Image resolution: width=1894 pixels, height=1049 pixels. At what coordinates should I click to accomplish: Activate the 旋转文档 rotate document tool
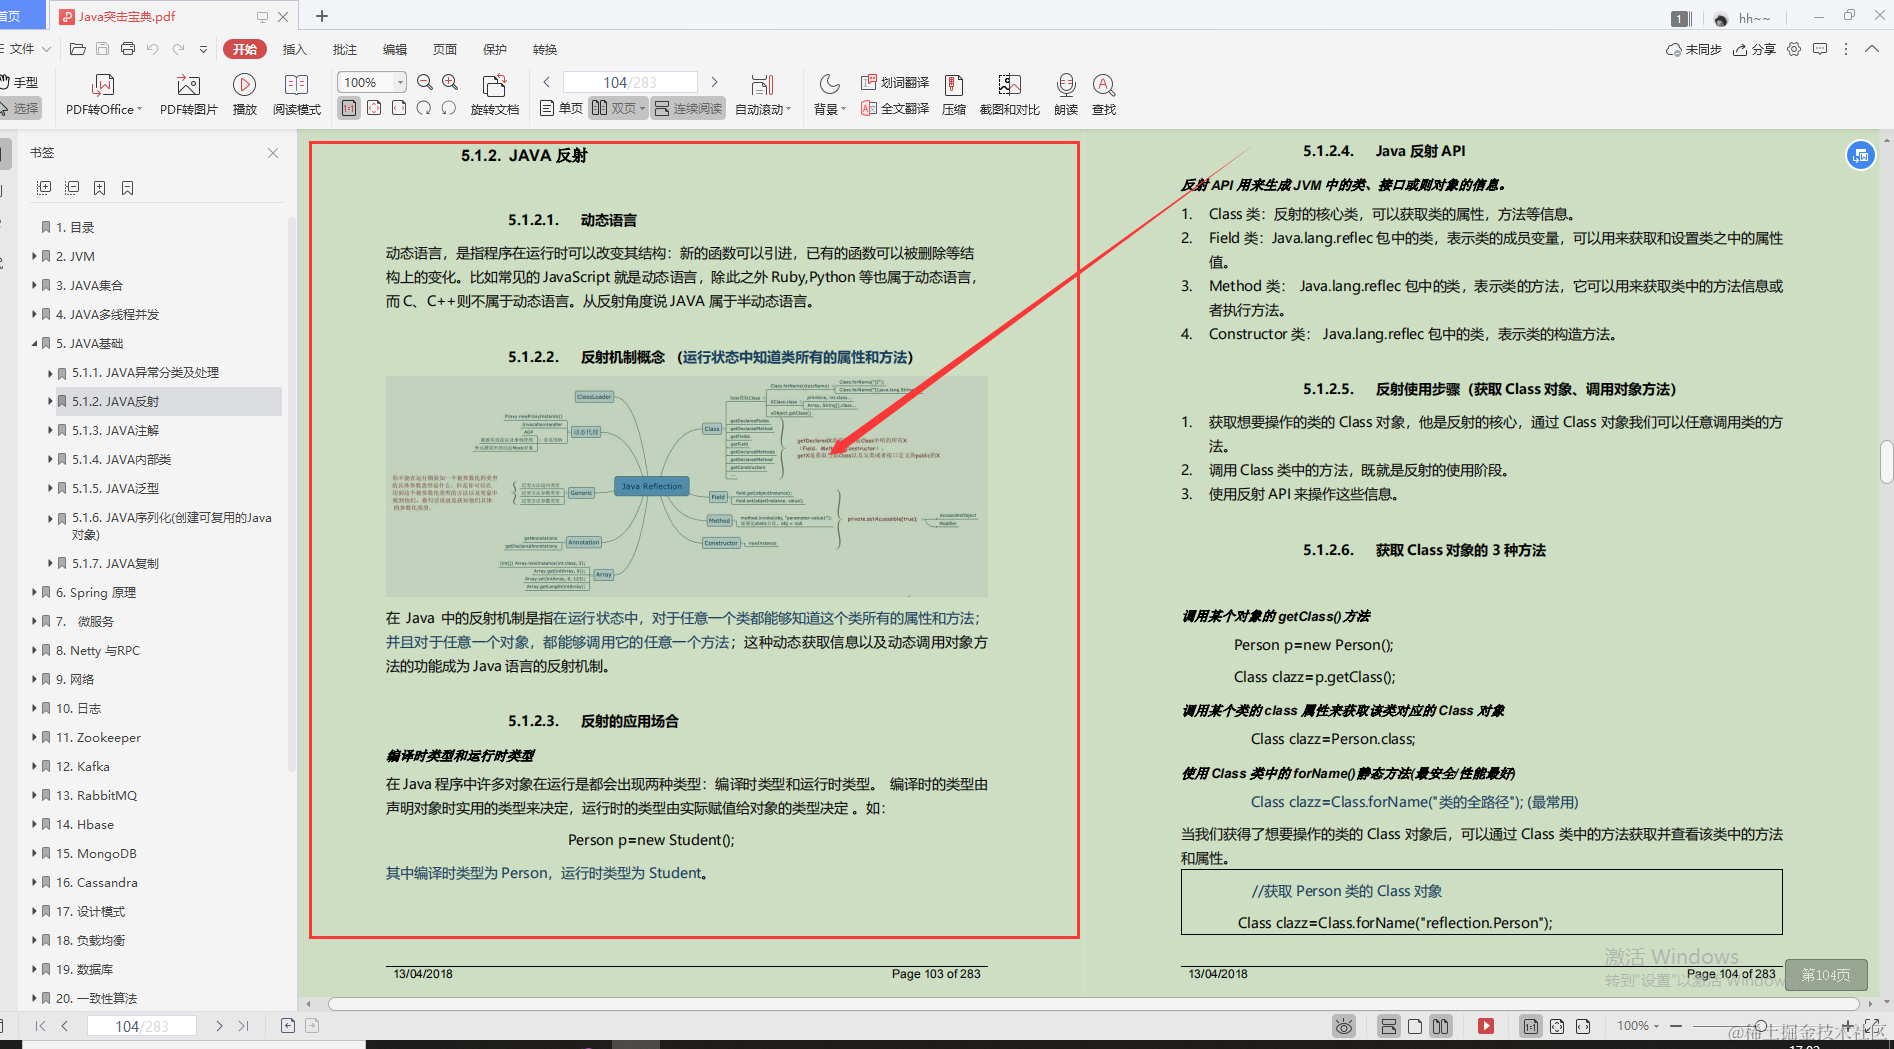point(494,93)
